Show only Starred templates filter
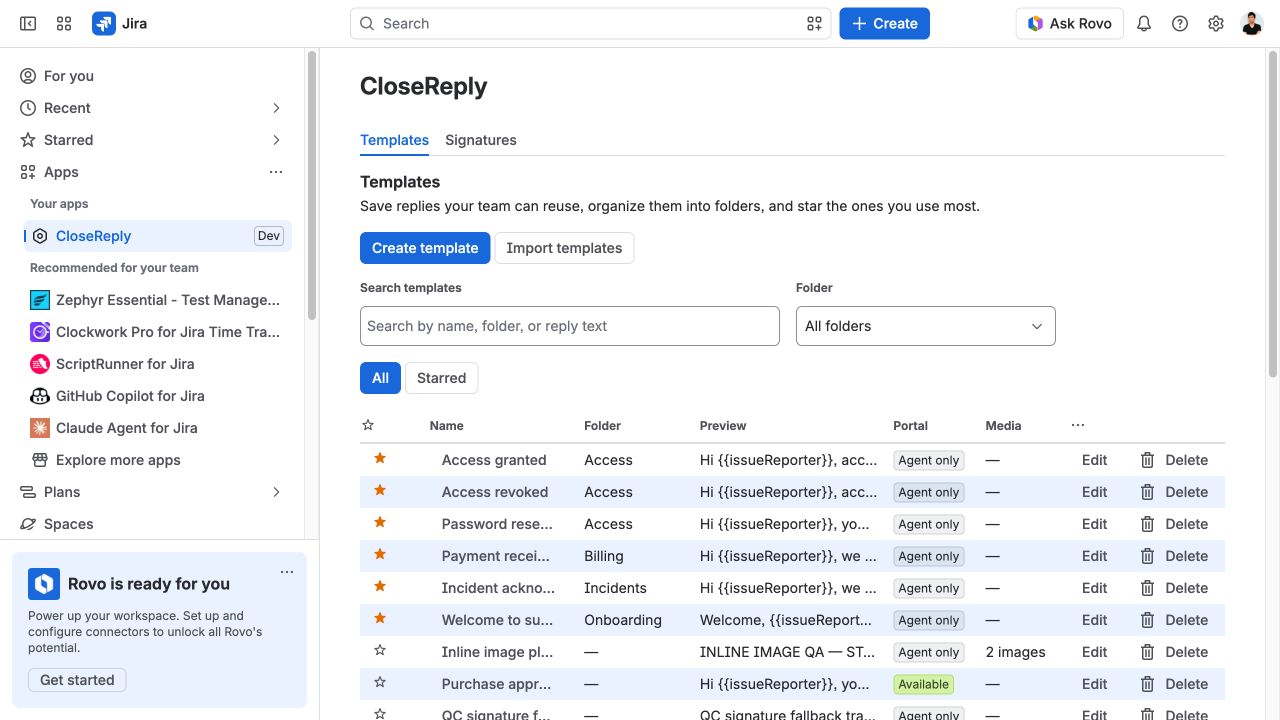 [441, 378]
